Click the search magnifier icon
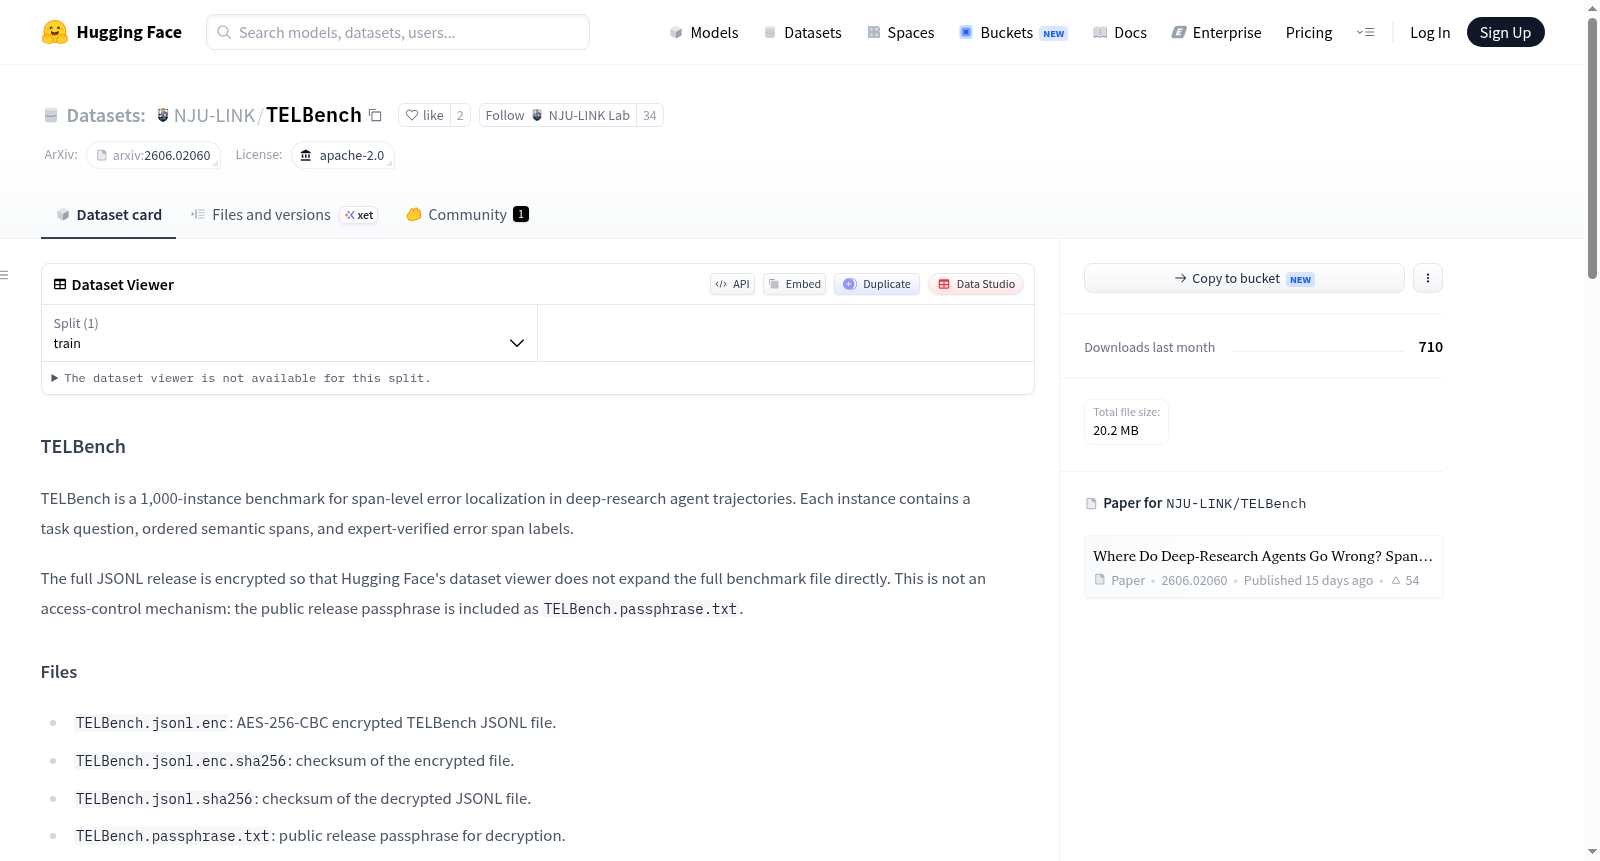 (x=225, y=32)
